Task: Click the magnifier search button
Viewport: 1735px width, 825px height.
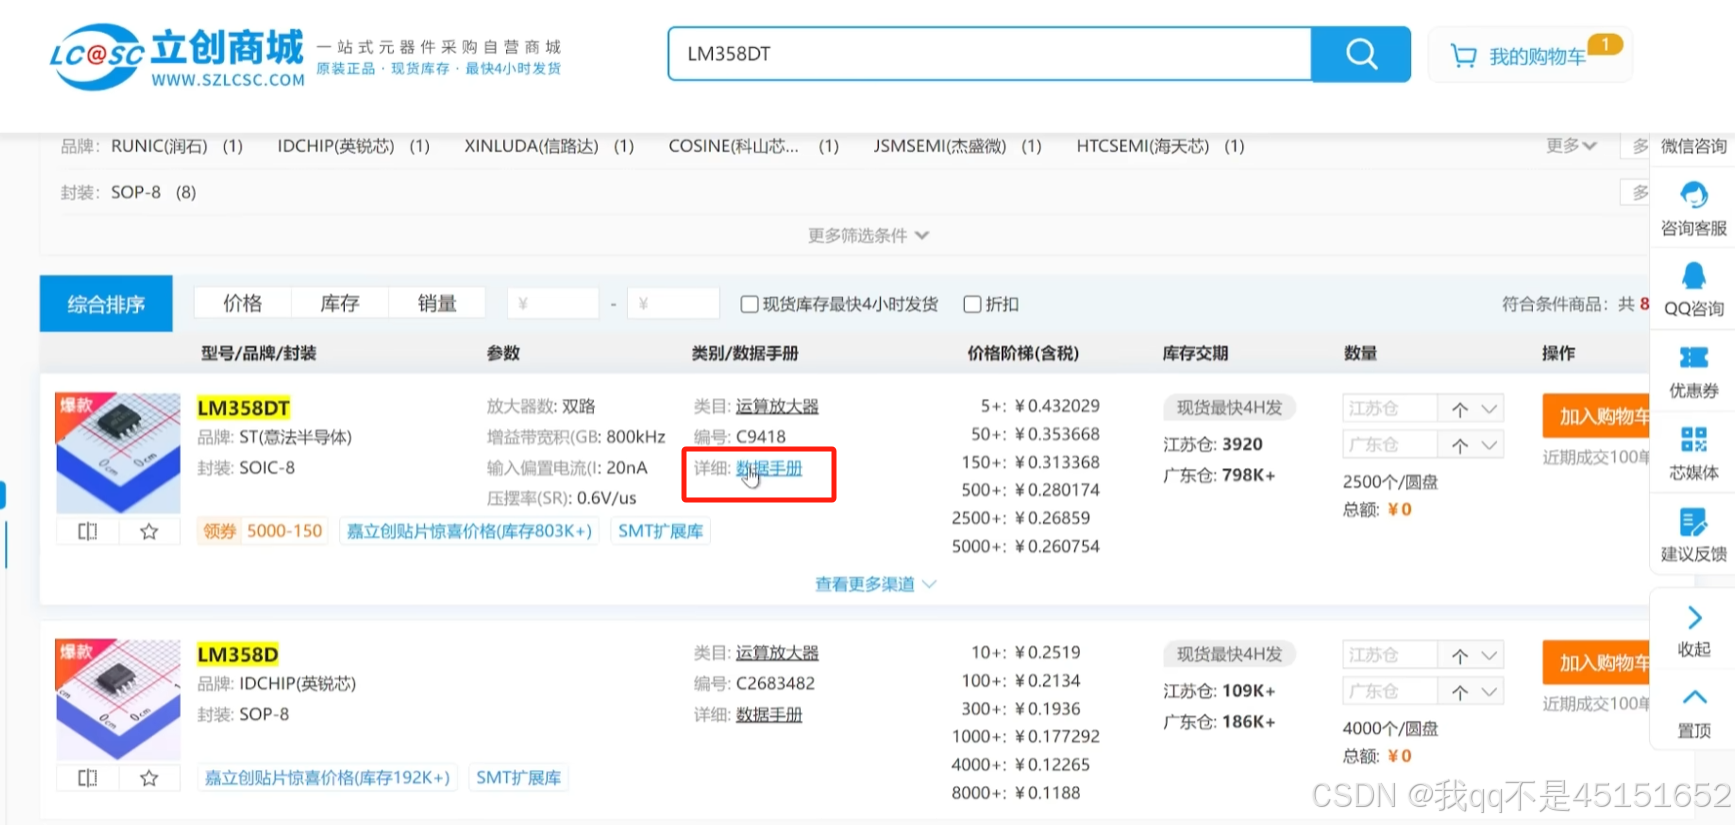Action: pos(1361,54)
